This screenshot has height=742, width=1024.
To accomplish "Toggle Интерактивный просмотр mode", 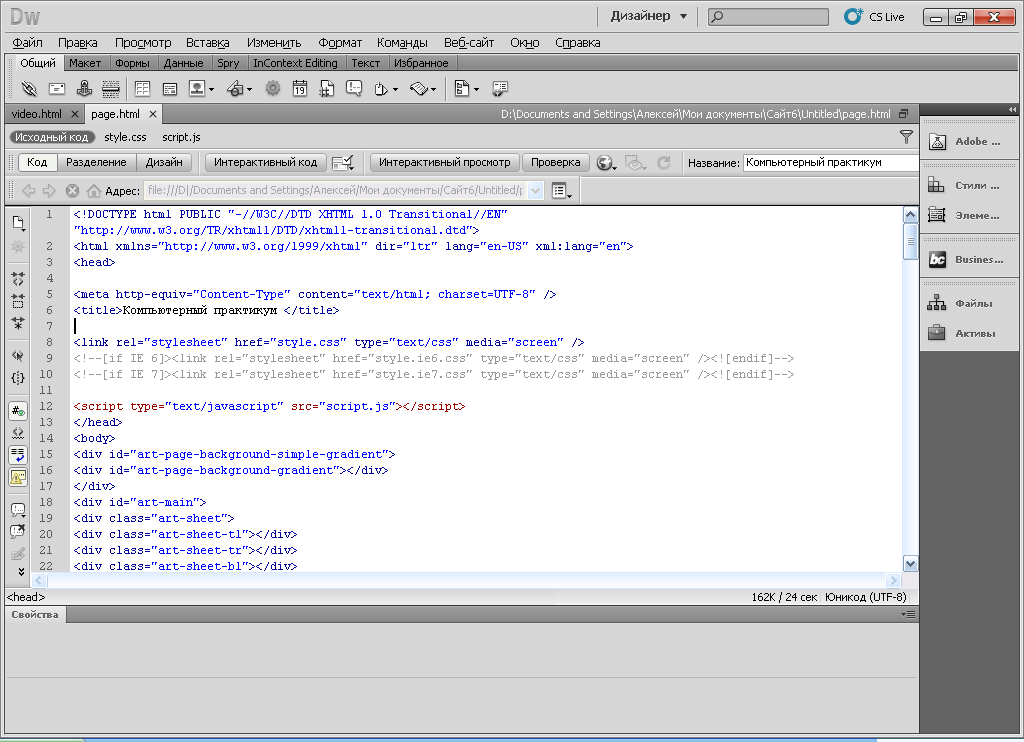I will [445, 162].
